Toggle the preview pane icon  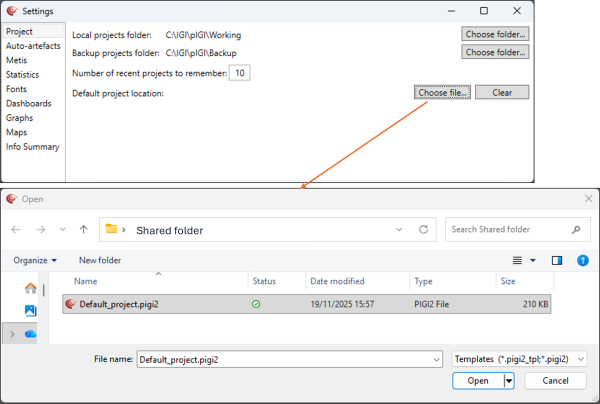pos(557,261)
